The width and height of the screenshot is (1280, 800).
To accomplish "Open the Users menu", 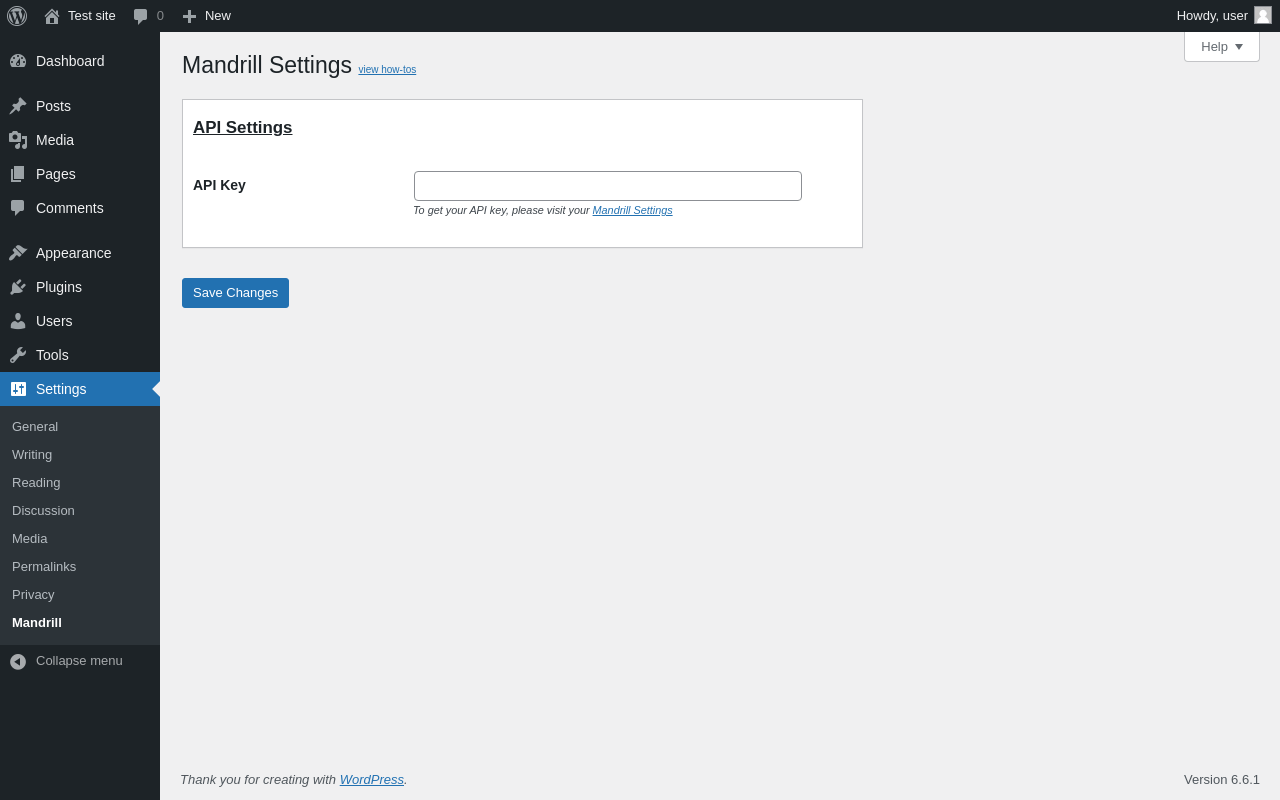I will click(x=80, y=321).
